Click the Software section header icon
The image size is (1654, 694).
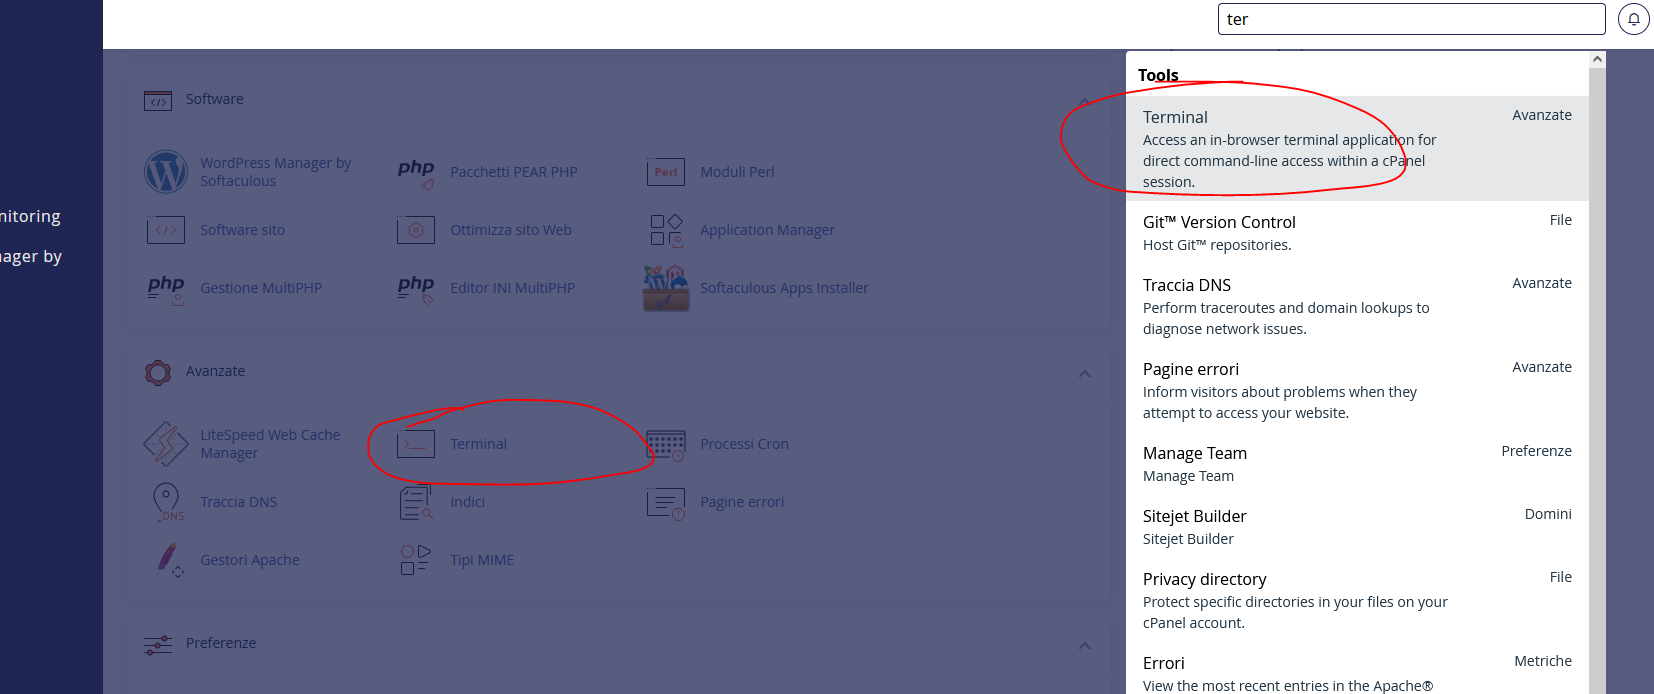[158, 100]
